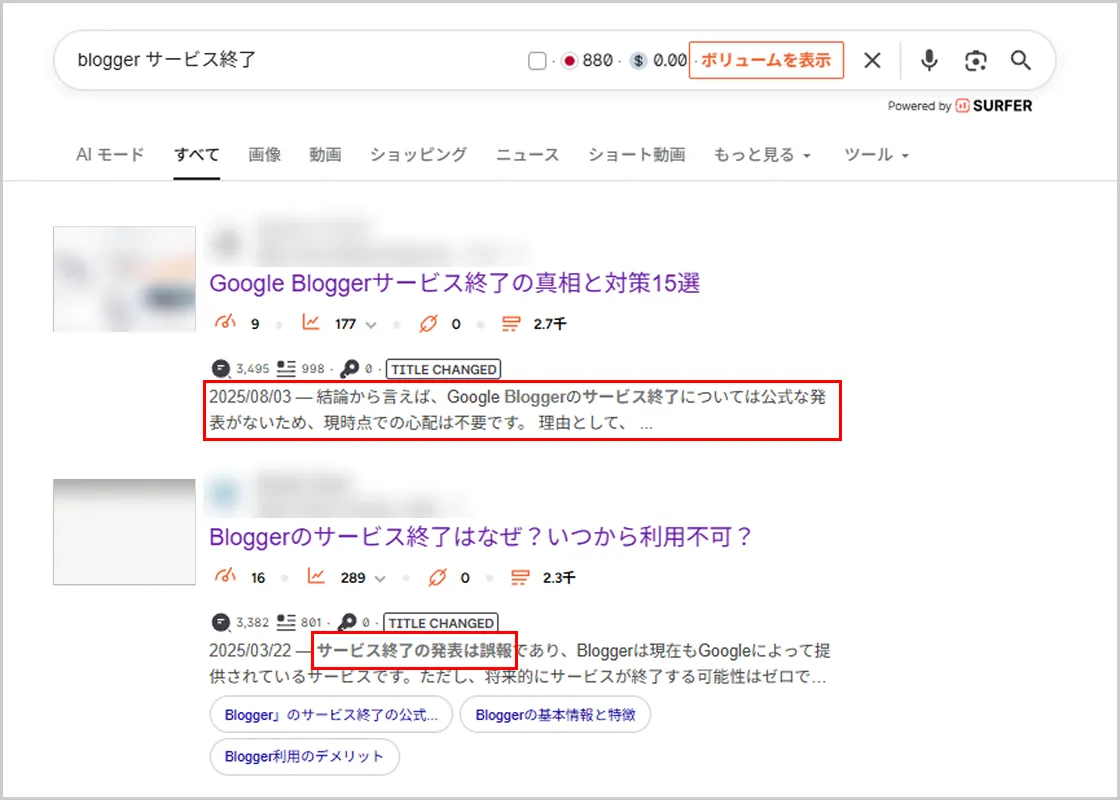Click the X icon to clear the search query
The width and height of the screenshot is (1120, 800).
[x=871, y=61]
